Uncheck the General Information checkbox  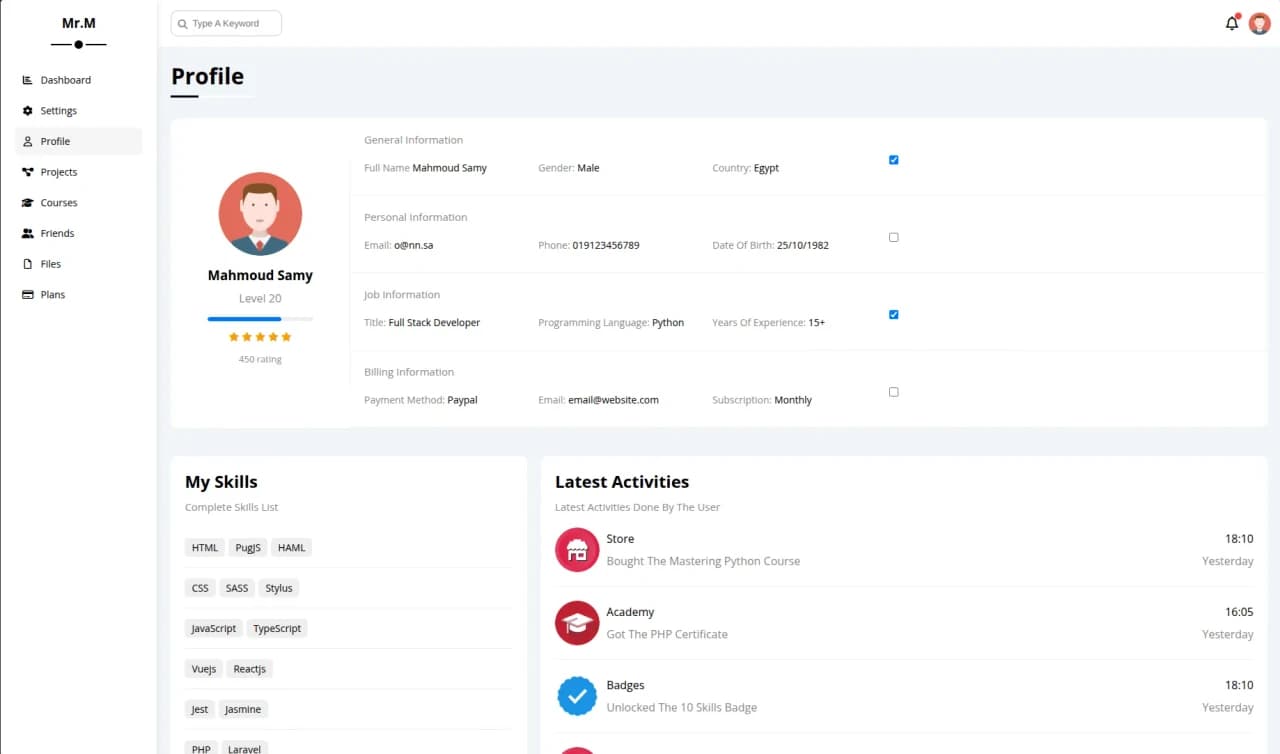pyautogui.click(x=894, y=160)
